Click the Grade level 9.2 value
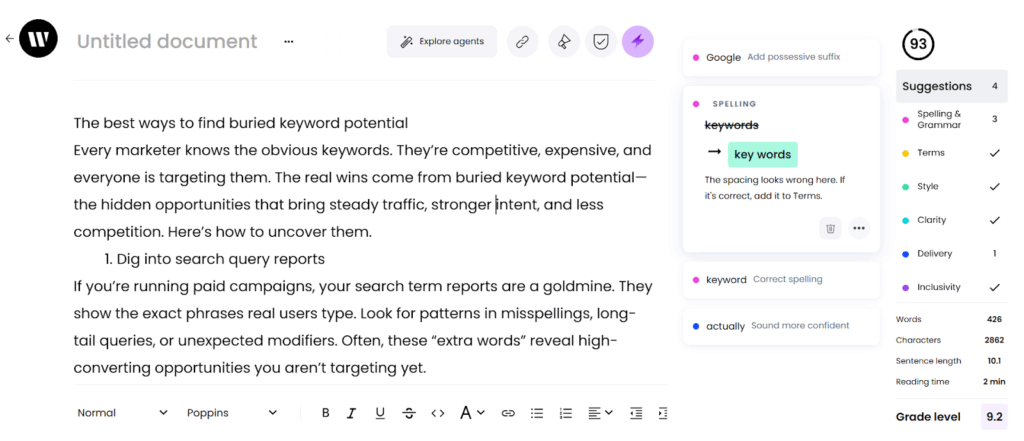The height and width of the screenshot is (441, 1024). pyautogui.click(x=994, y=417)
